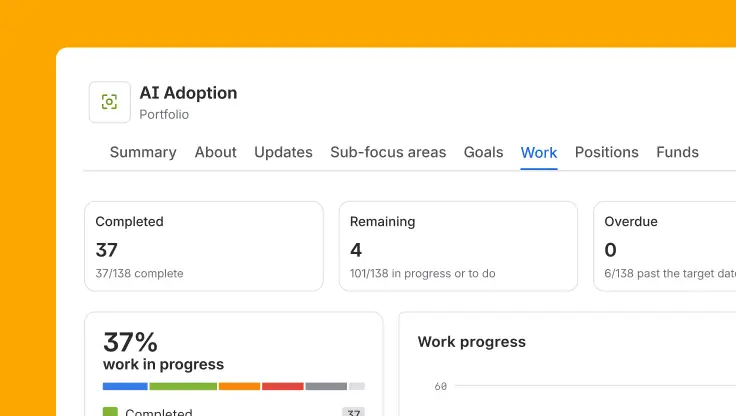Click the '37% work in progress' heading
Screen dimensions: 736x416
(x=163, y=351)
